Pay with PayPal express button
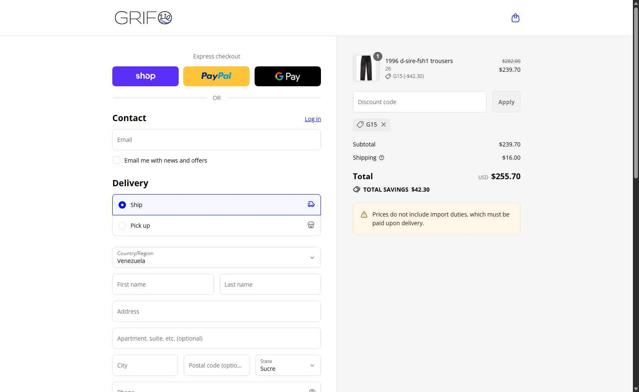Screen dimensions: 639x392 (x=216, y=76)
